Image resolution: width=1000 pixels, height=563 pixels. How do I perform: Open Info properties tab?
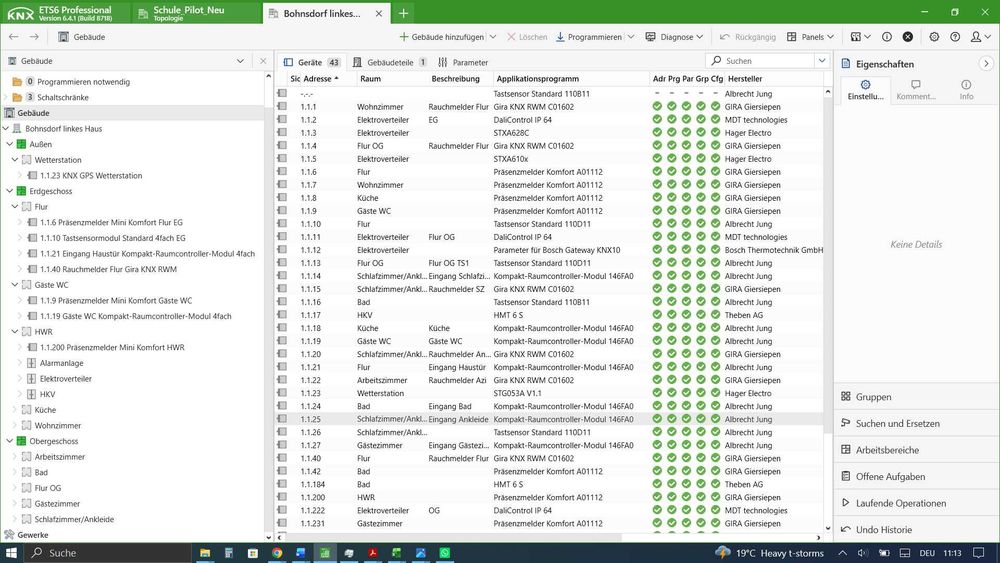pyautogui.click(x=966, y=90)
